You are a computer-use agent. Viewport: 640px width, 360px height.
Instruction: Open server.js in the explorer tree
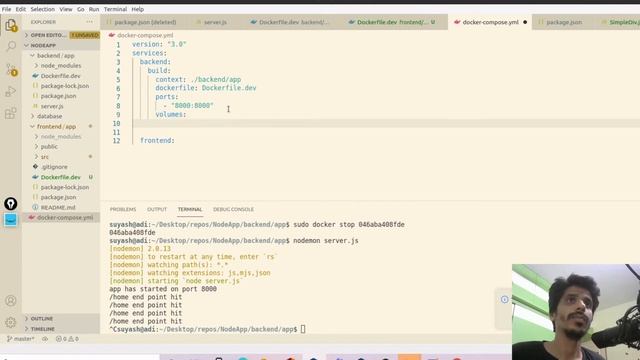click(61, 106)
